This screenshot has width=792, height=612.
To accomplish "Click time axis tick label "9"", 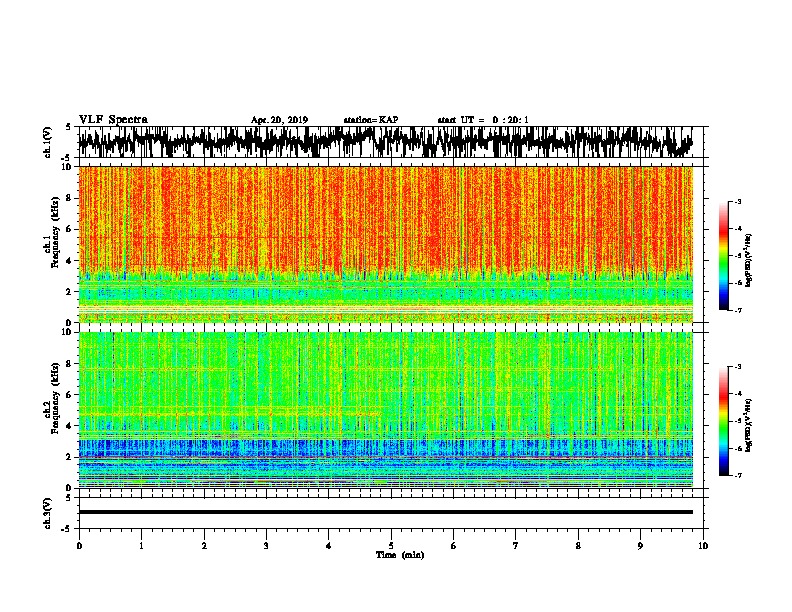I will [x=640, y=546].
